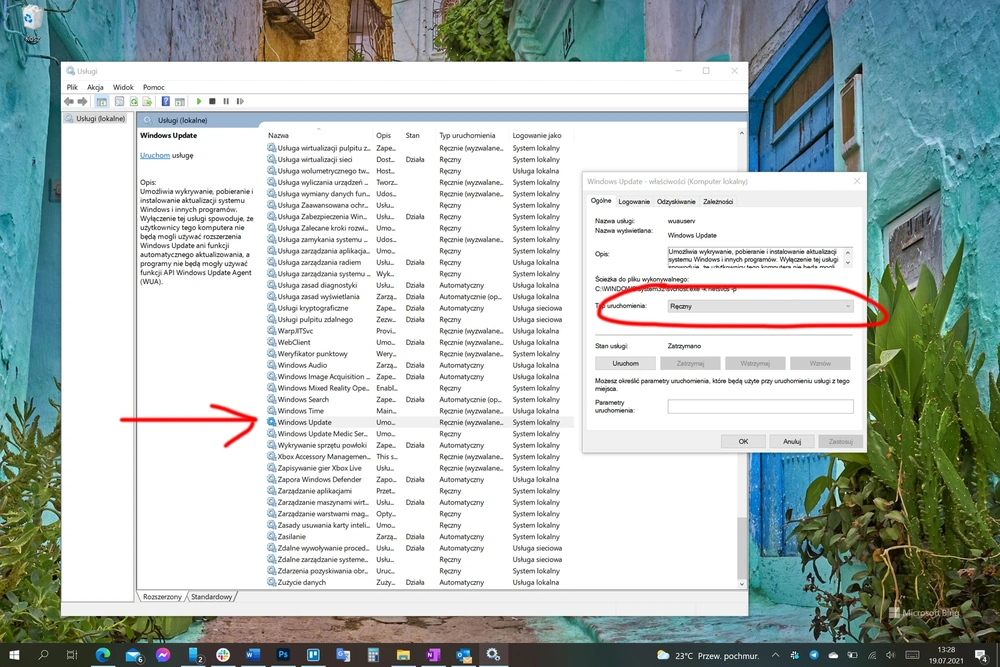Expand hidden system tray icons chevron
Screen dimensions: 1000x667
[x=776, y=655]
